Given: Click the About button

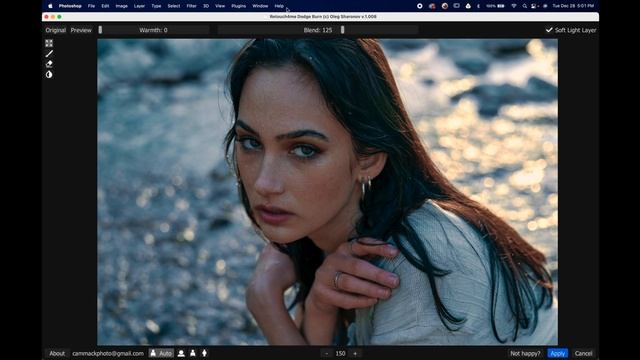Looking at the screenshot, I should [x=57, y=353].
